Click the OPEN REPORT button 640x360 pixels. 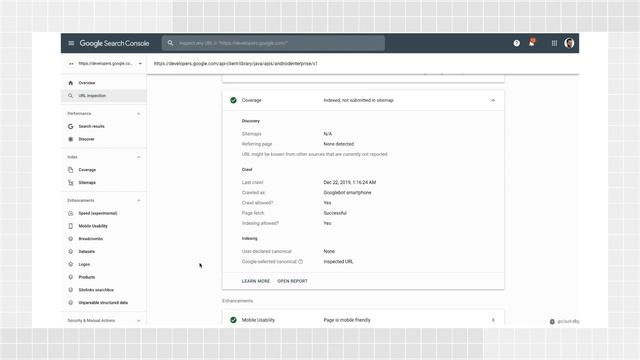click(x=292, y=281)
